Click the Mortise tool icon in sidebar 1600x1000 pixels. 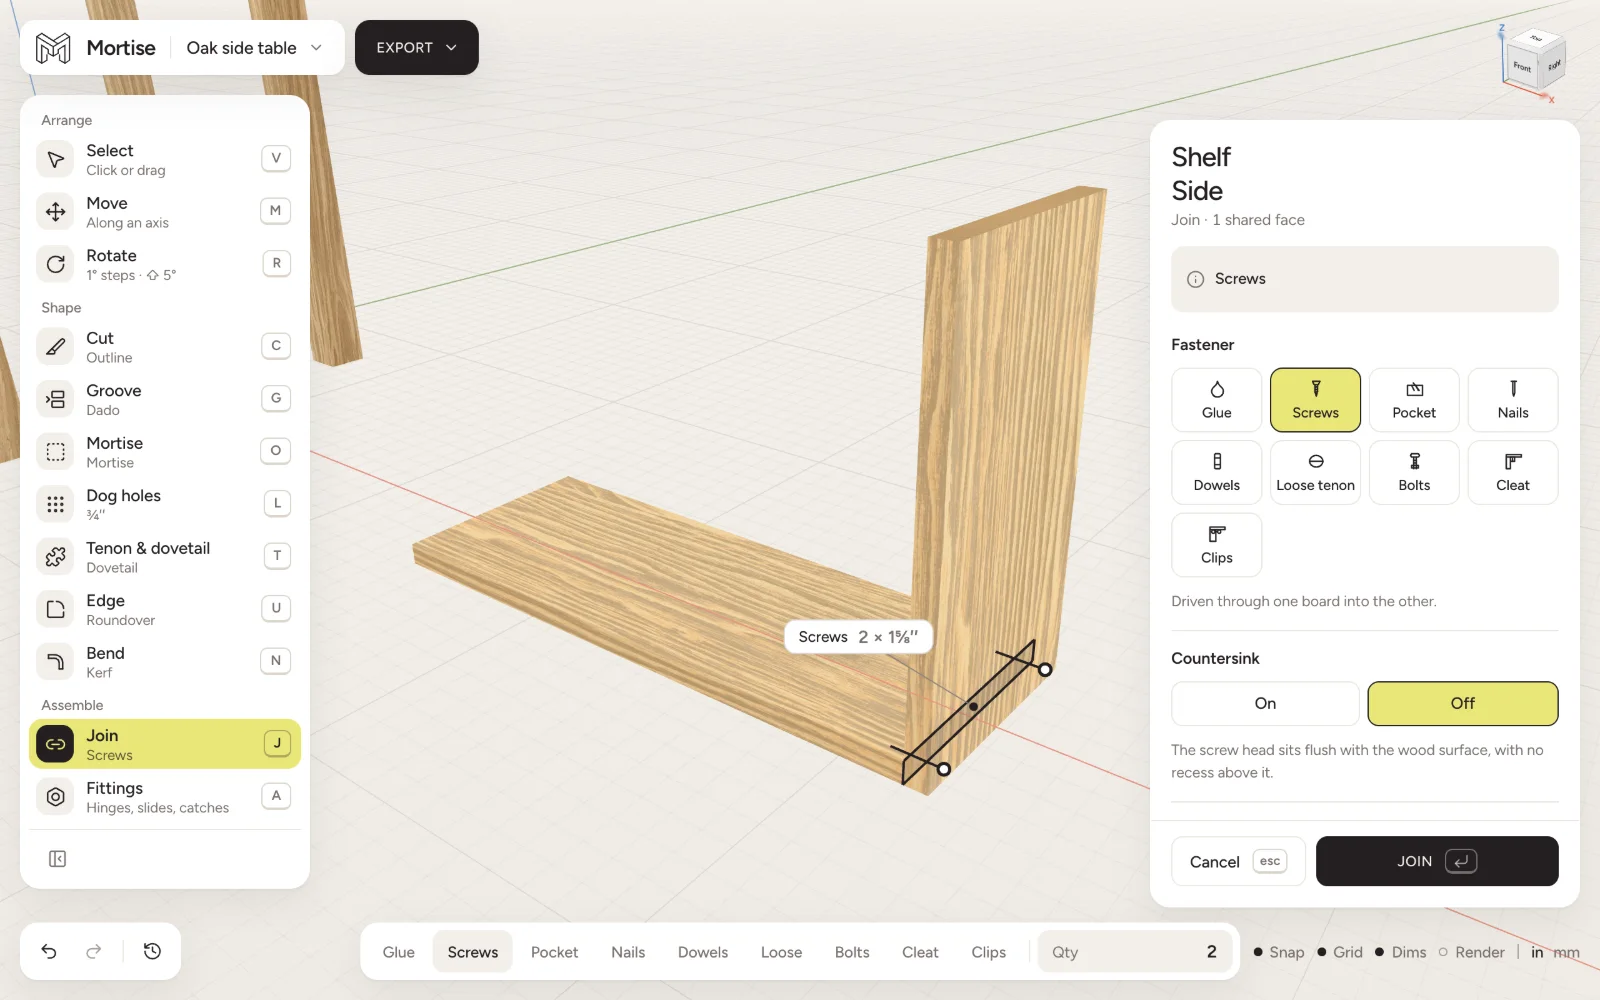(56, 452)
